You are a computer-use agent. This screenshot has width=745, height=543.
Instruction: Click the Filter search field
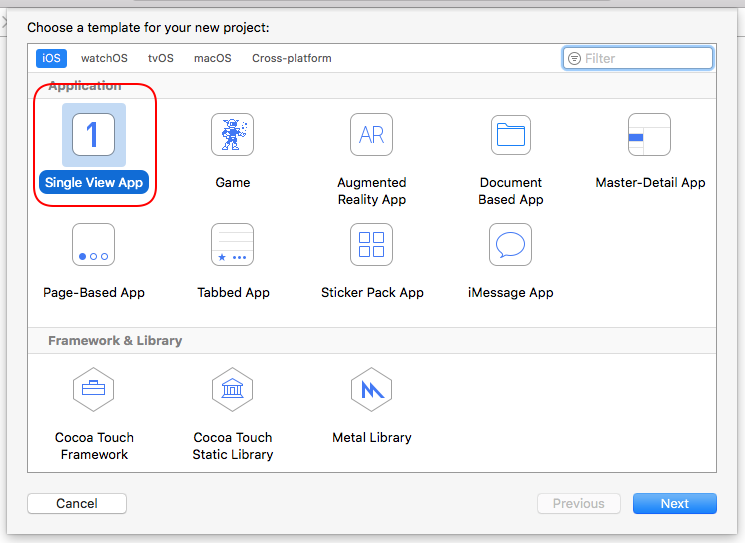point(645,58)
